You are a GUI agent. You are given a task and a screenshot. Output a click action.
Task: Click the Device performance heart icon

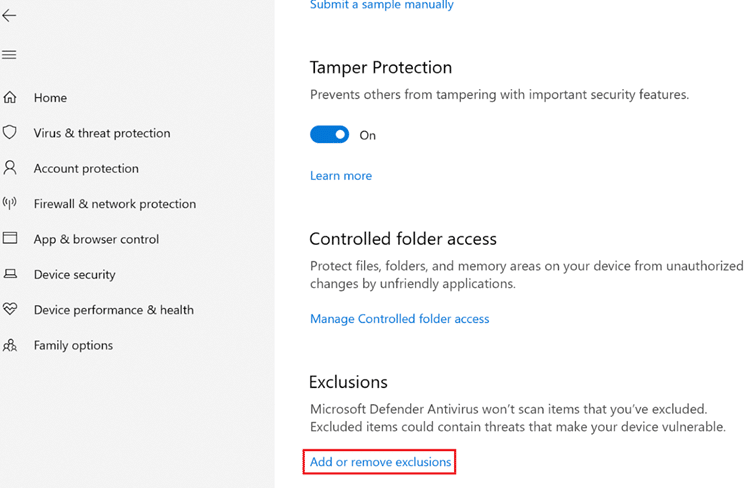coord(10,310)
